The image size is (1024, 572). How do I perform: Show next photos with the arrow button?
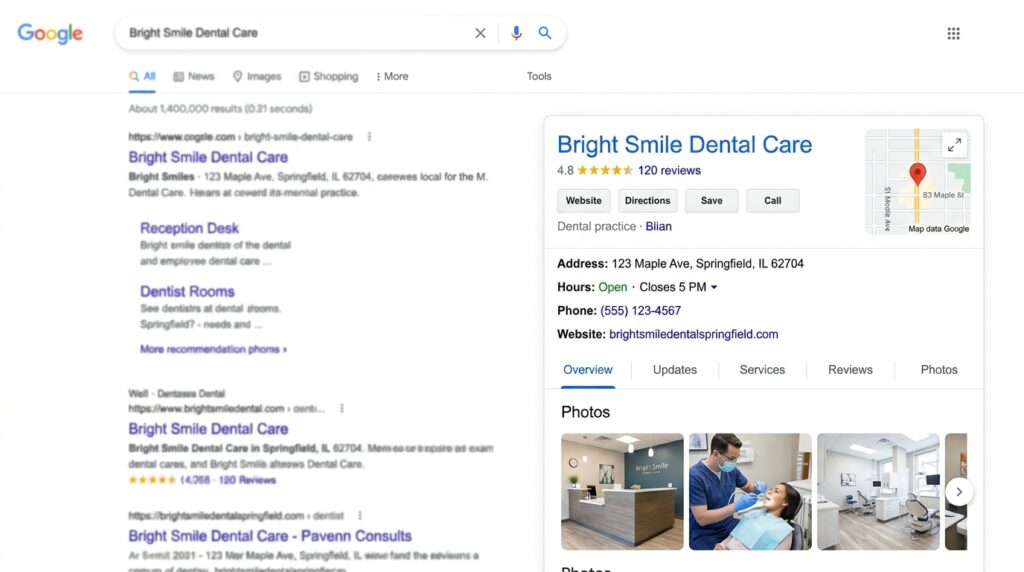[x=959, y=492]
